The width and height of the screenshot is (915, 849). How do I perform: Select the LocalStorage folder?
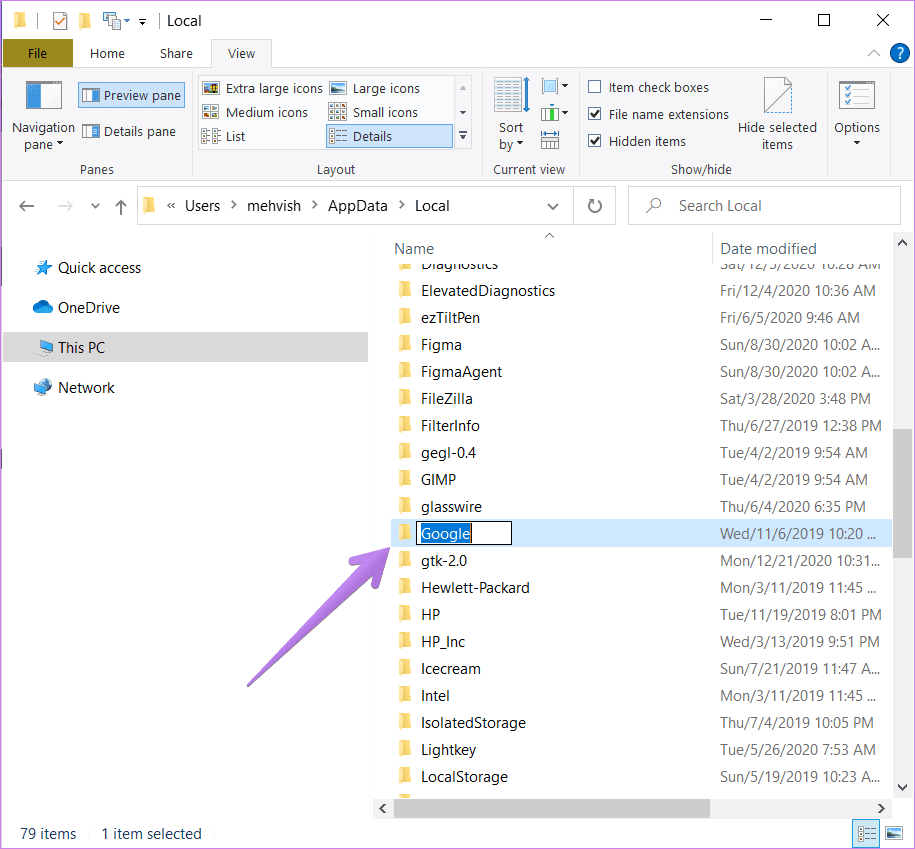tap(464, 776)
